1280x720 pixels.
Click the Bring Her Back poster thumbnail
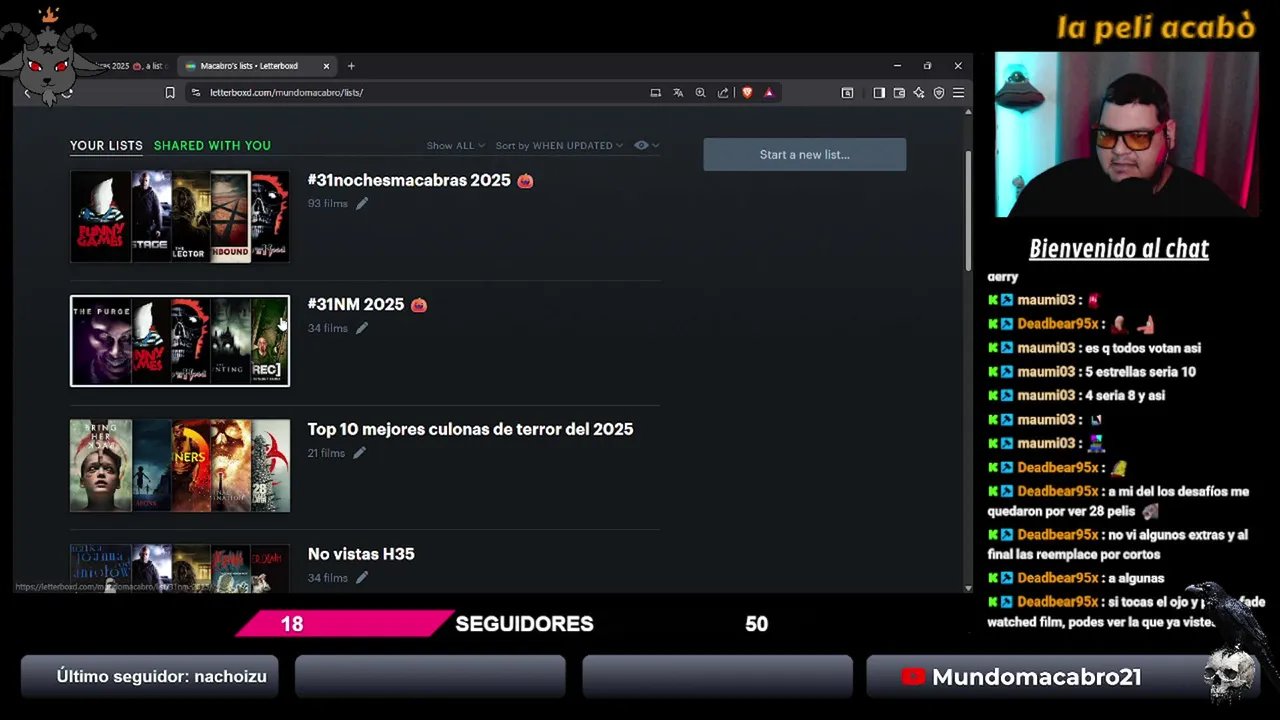tap(100, 466)
